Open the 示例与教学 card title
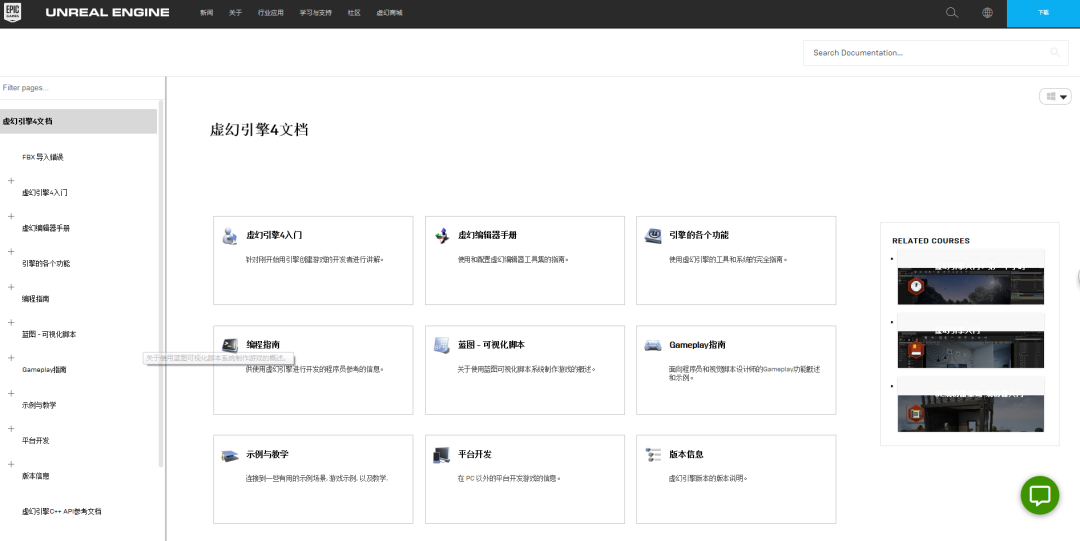This screenshot has height=541, width=1080. pyautogui.click(x=267, y=455)
